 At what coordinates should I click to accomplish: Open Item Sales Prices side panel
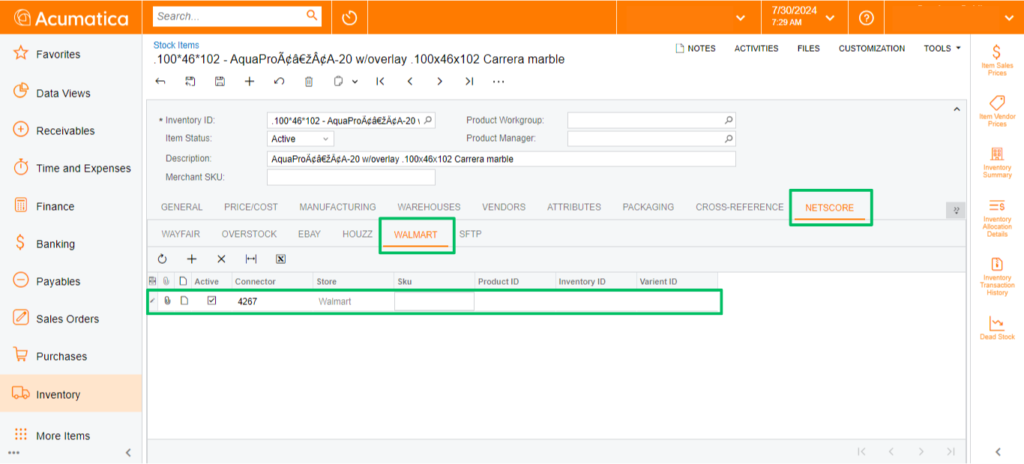click(x=996, y=59)
